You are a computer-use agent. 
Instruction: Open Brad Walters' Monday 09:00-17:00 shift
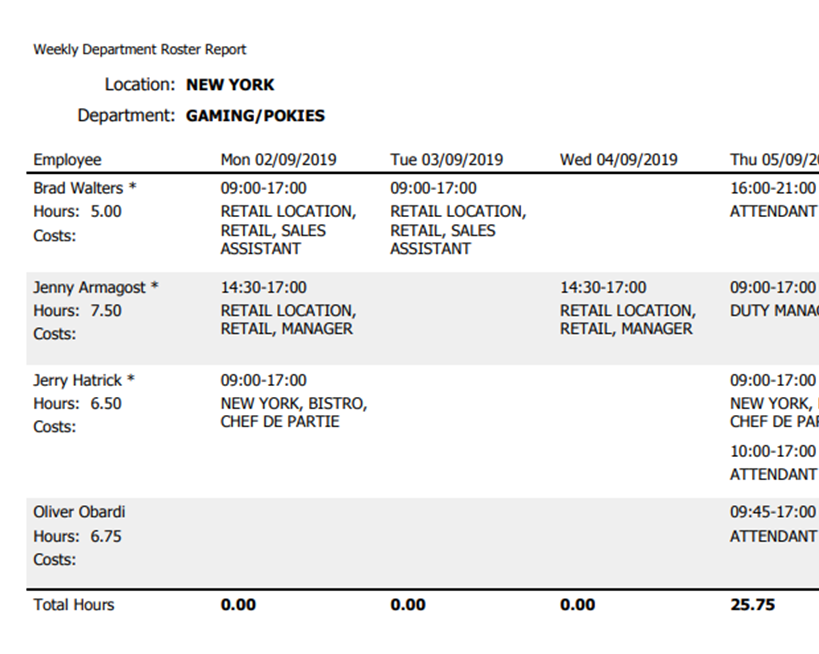[x=264, y=188]
